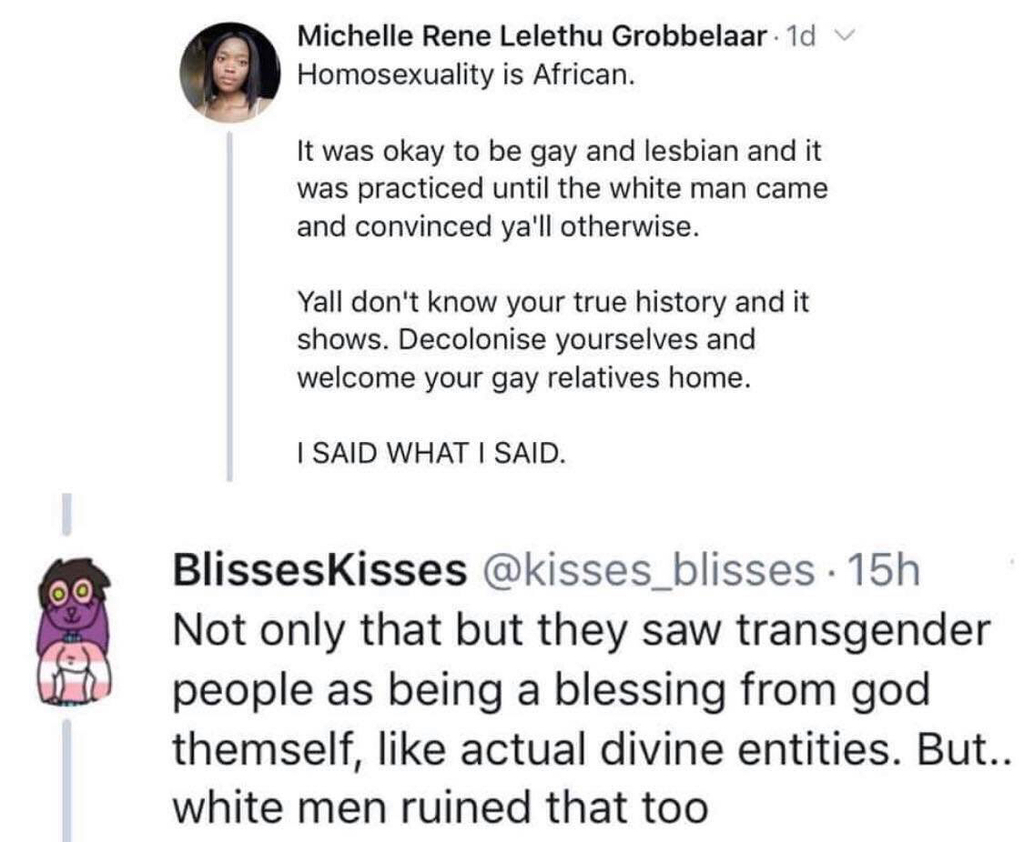Visit the @kisses_blisses handle
Image resolution: width=1024 pixels, height=842 pixels.
point(647,570)
